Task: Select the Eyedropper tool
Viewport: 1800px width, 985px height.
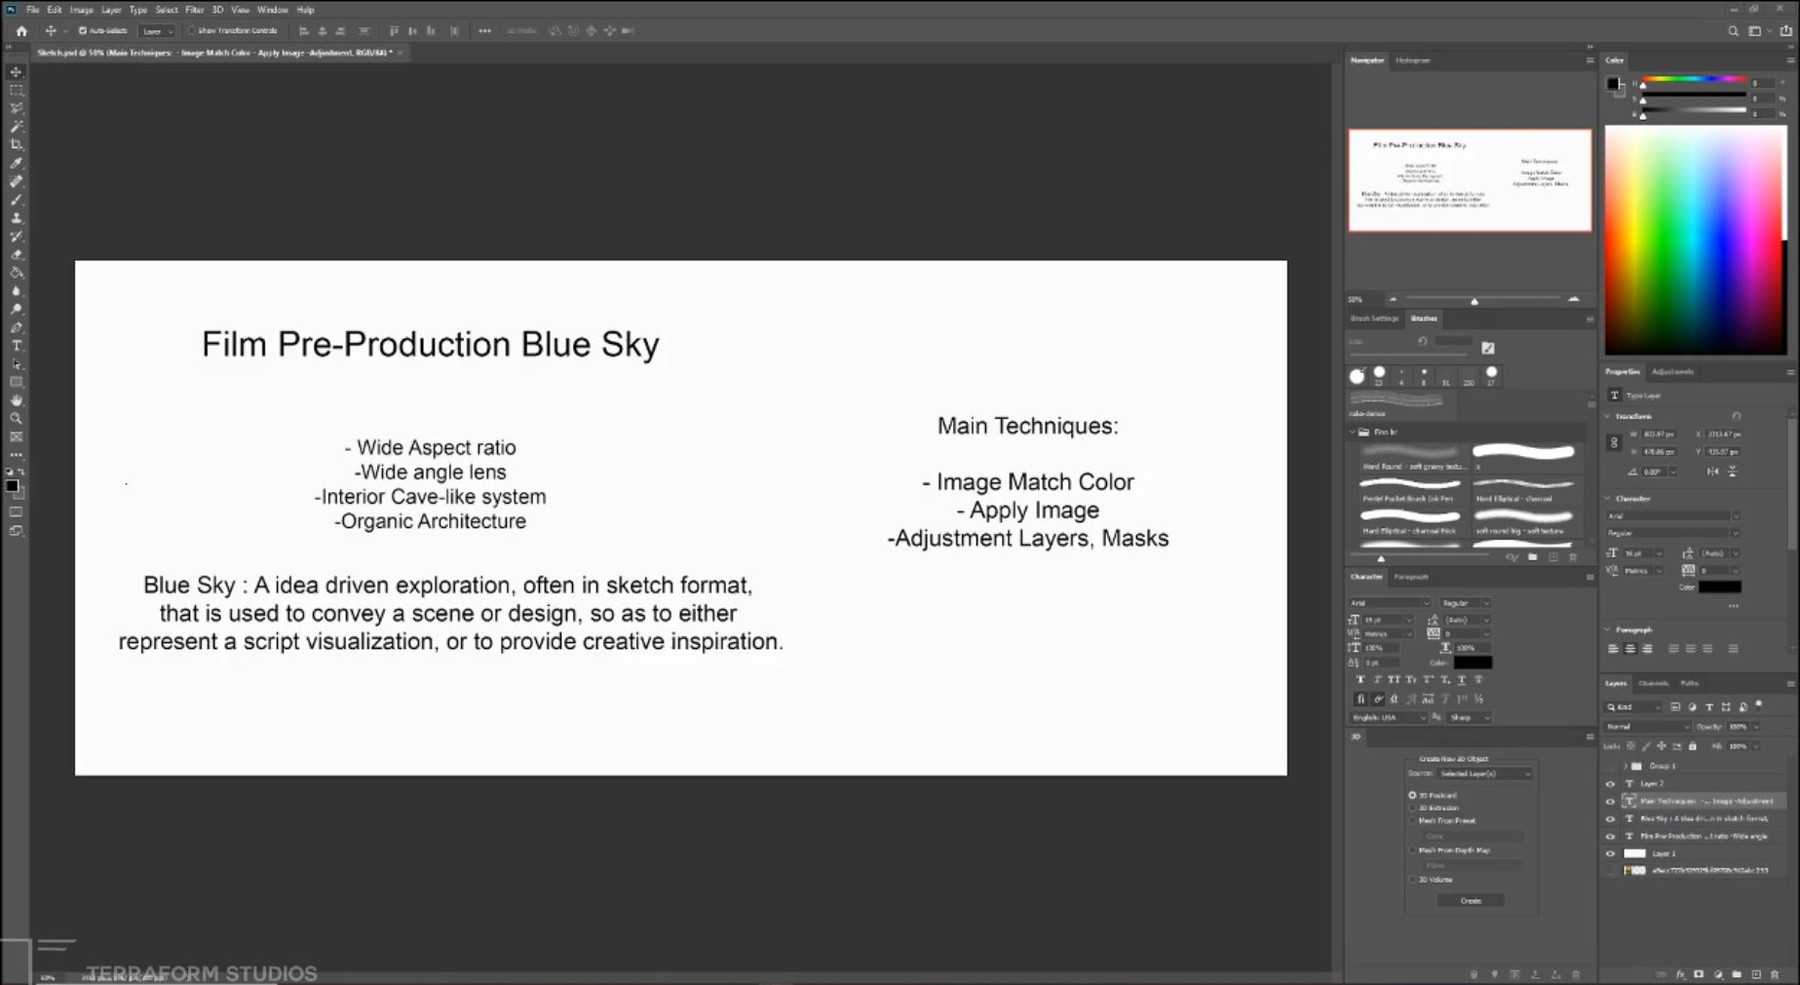Action: click(x=16, y=163)
